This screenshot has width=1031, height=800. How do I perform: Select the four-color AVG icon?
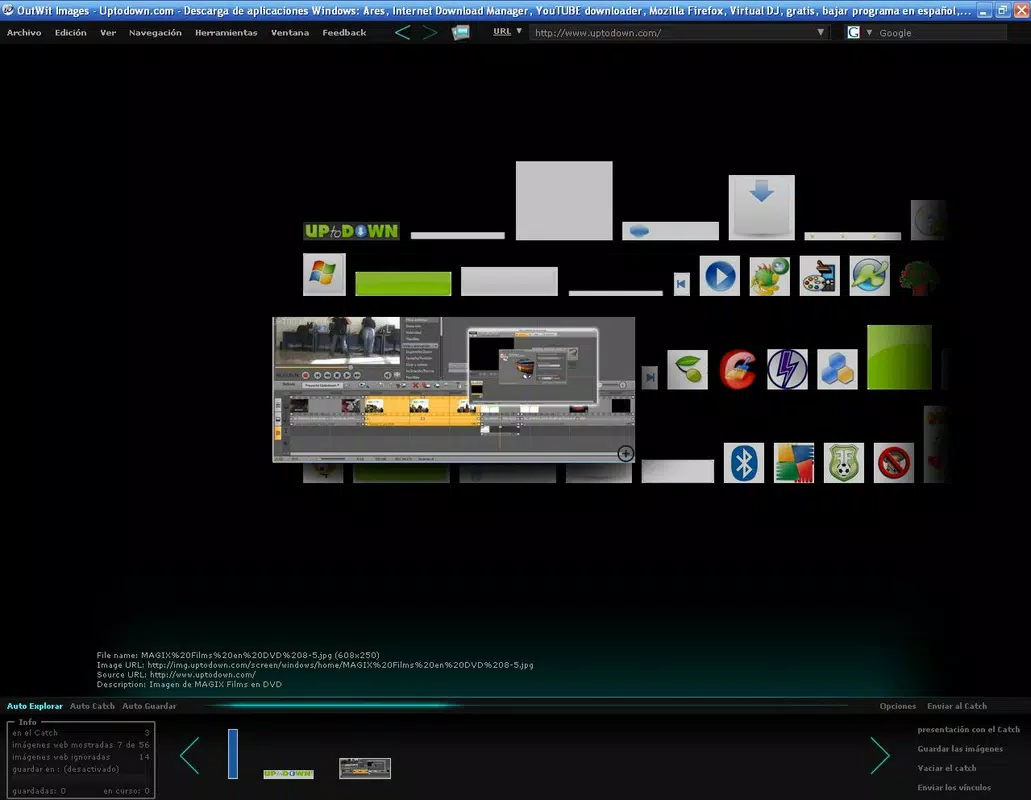coord(794,463)
